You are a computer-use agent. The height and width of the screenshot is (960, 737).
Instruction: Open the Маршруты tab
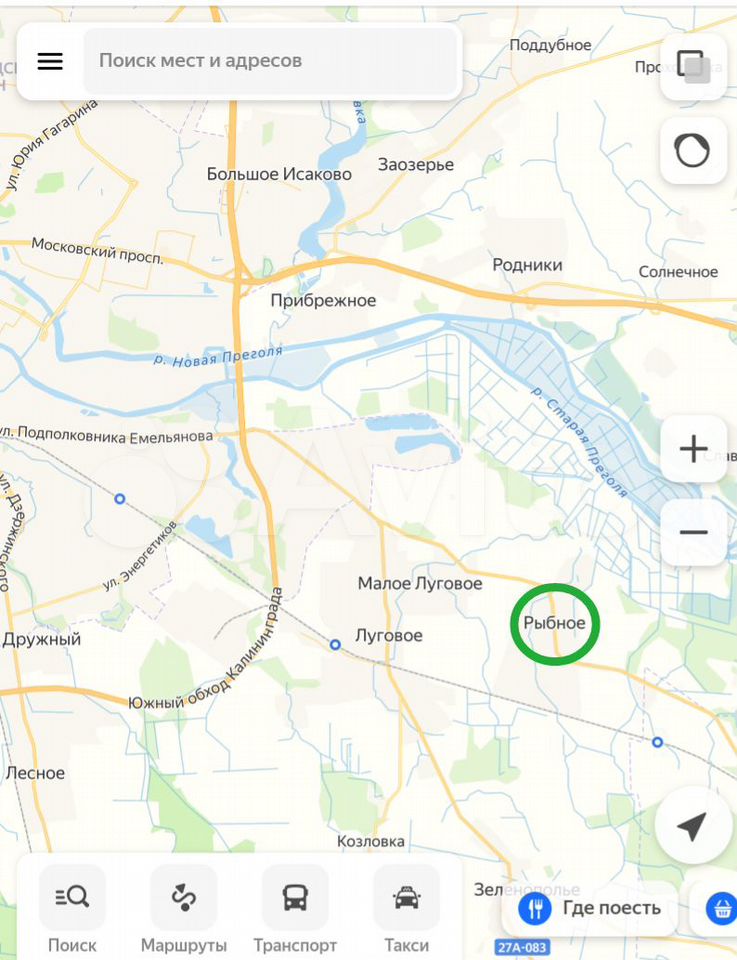(x=184, y=910)
